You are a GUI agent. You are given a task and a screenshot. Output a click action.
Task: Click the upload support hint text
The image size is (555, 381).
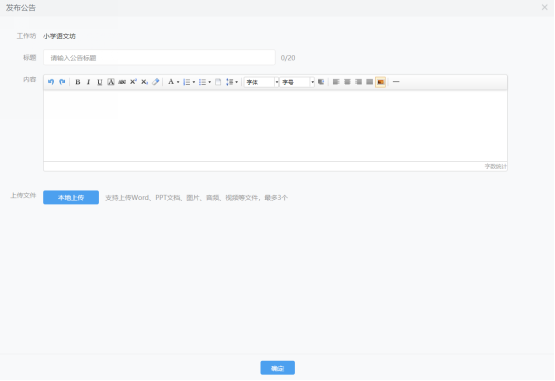coord(196,198)
